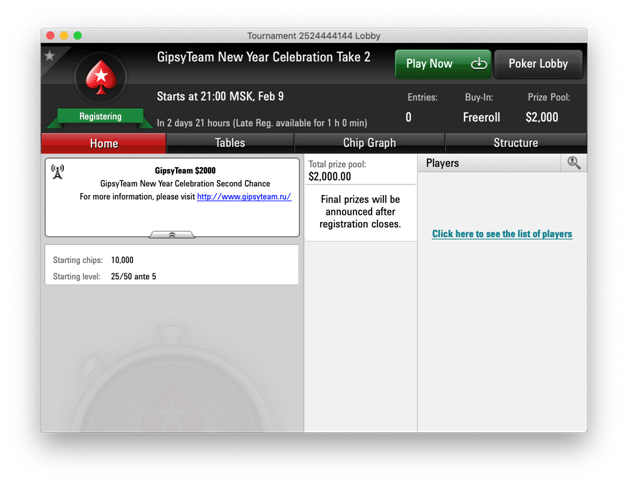Viewport: 627px width, 485px height.
Task: Click the broadcast antenna icon
Action: [x=58, y=172]
